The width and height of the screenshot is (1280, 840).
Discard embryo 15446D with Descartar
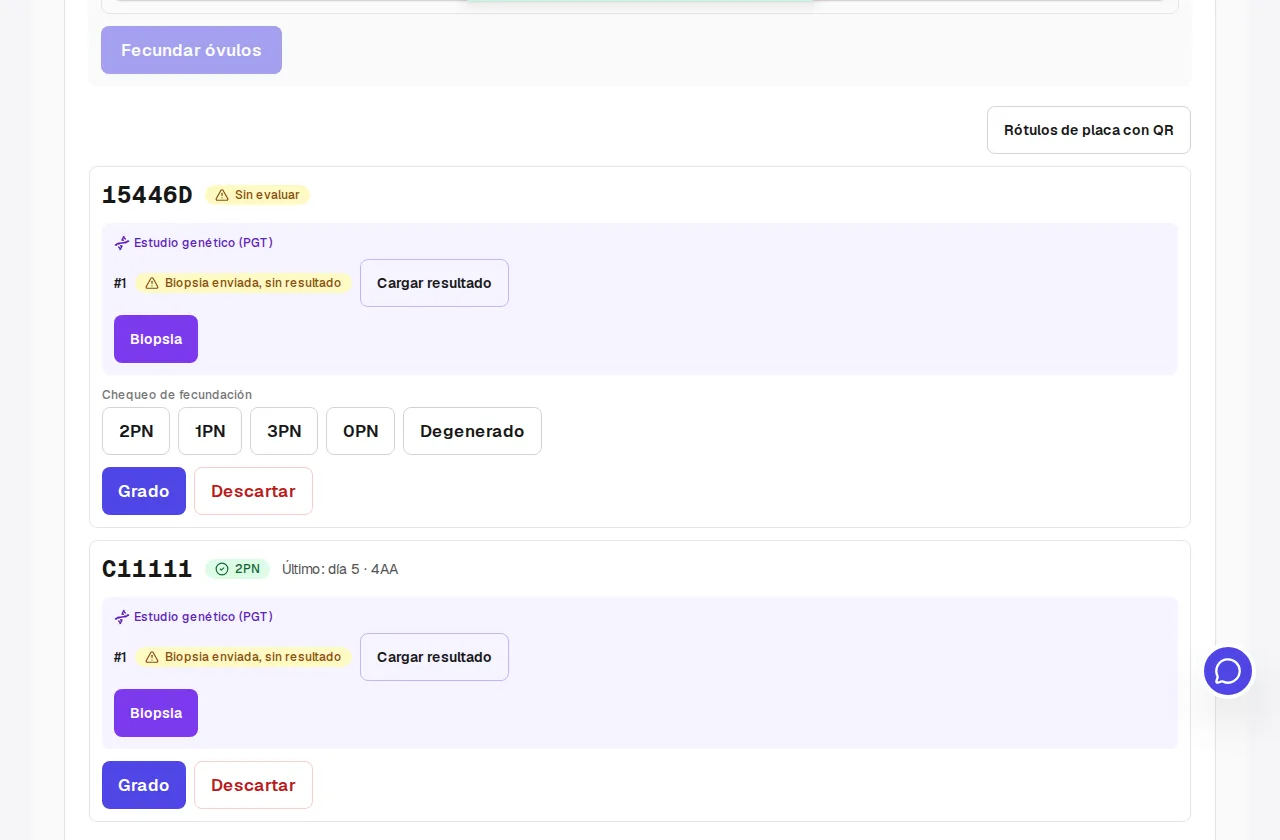(253, 491)
